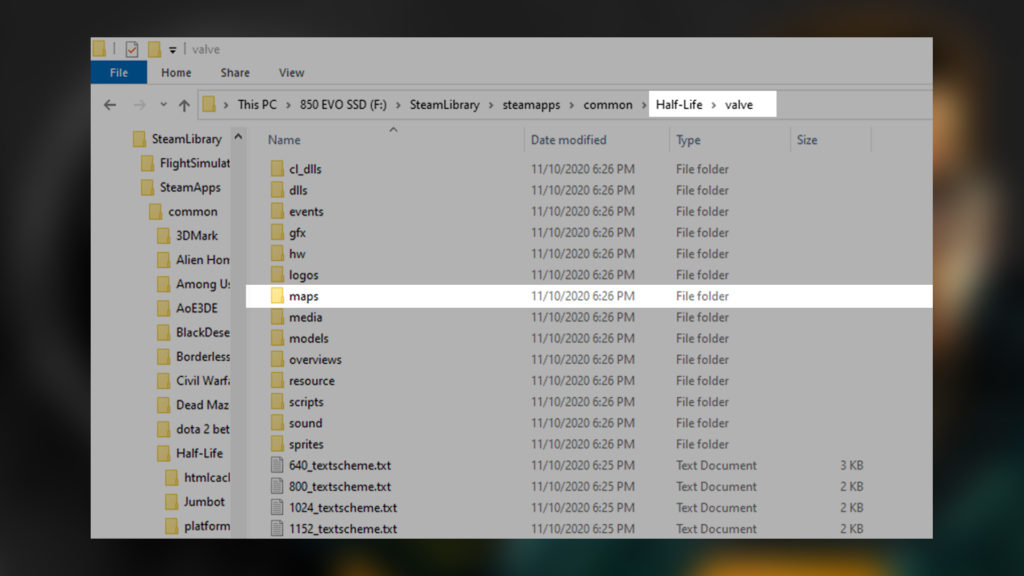This screenshot has width=1024, height=576.
Task: Select 640_textscheme.txt file icon
Action: (x=277, y=465)
